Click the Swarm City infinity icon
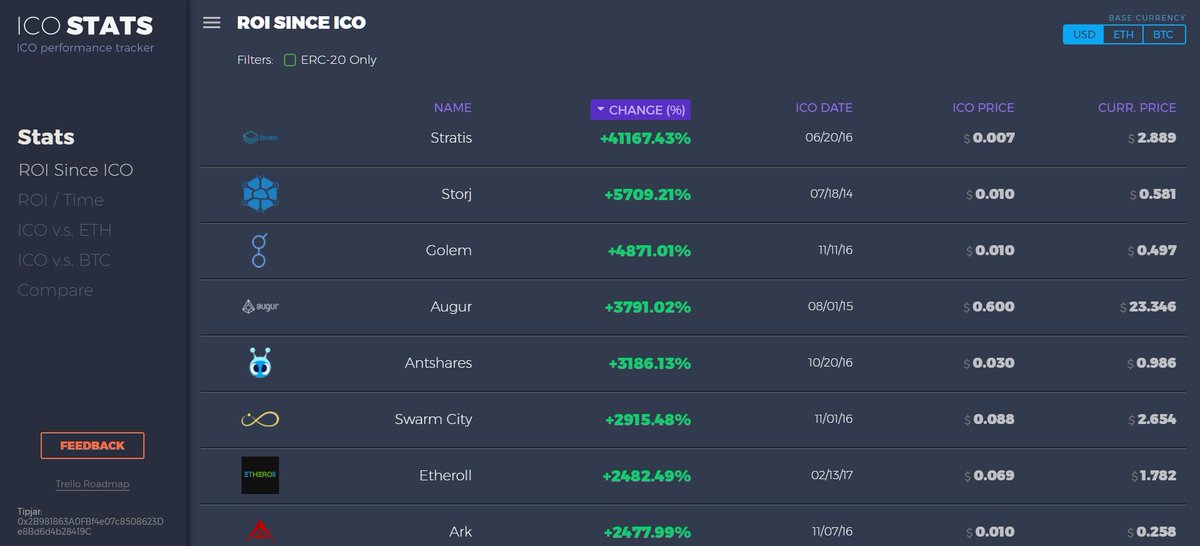1200x546 pixels. point(260,419)
